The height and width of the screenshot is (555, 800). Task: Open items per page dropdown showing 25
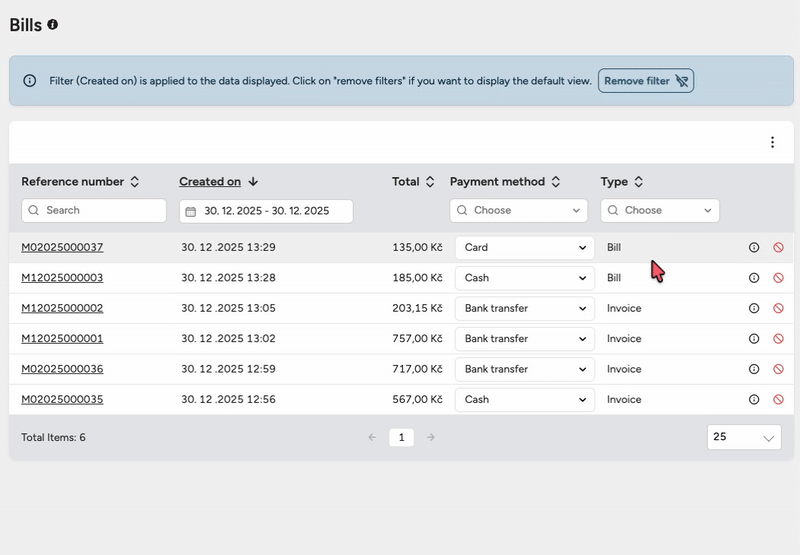pyautogui.click(x=744, y=437)
